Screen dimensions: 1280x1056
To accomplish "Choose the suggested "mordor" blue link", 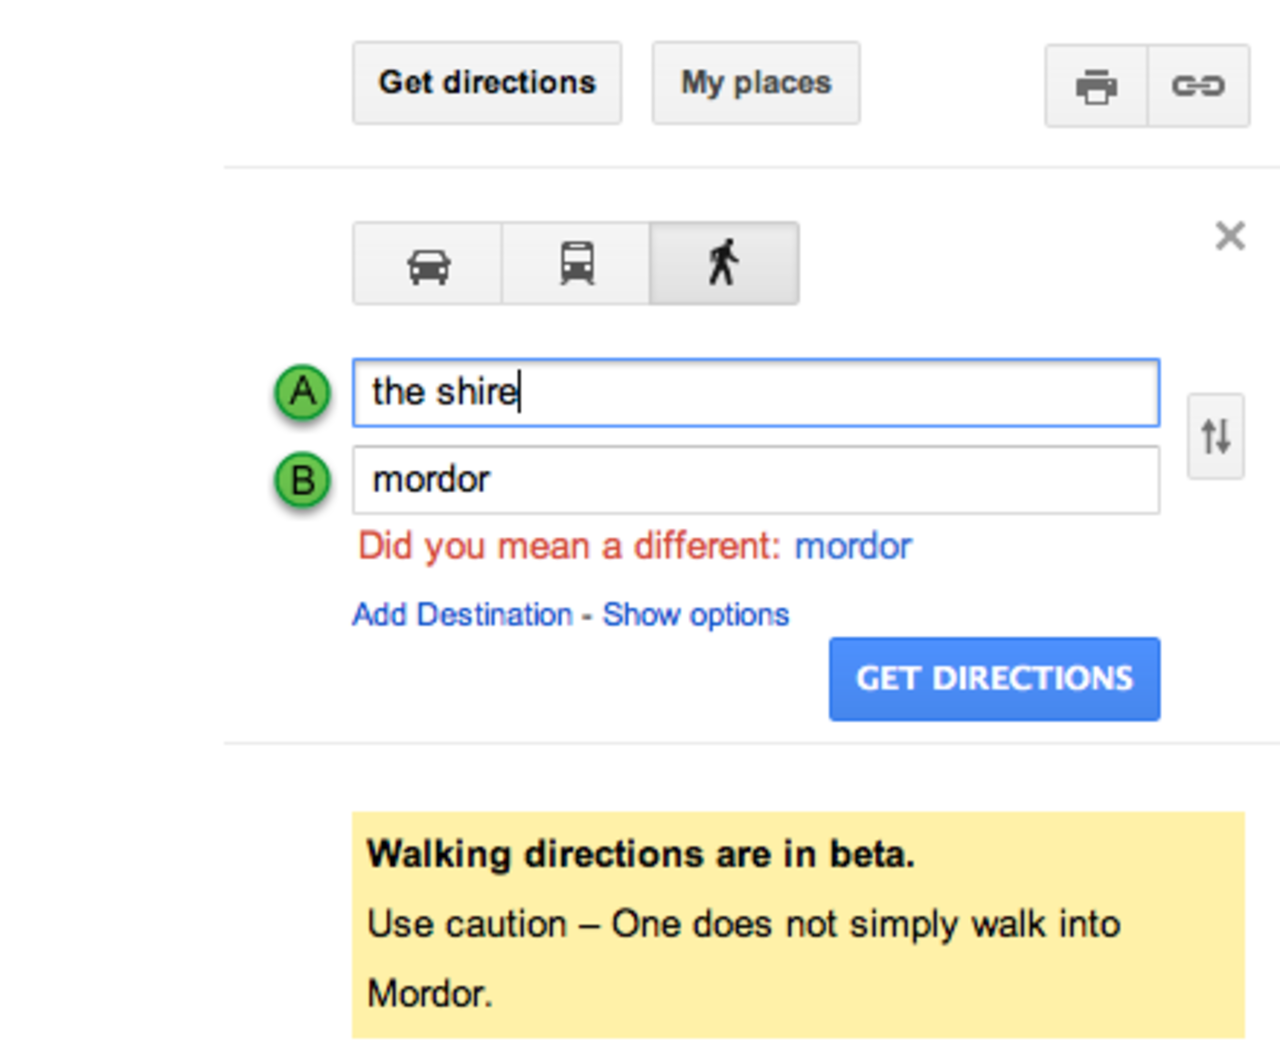I will [853, 547].
